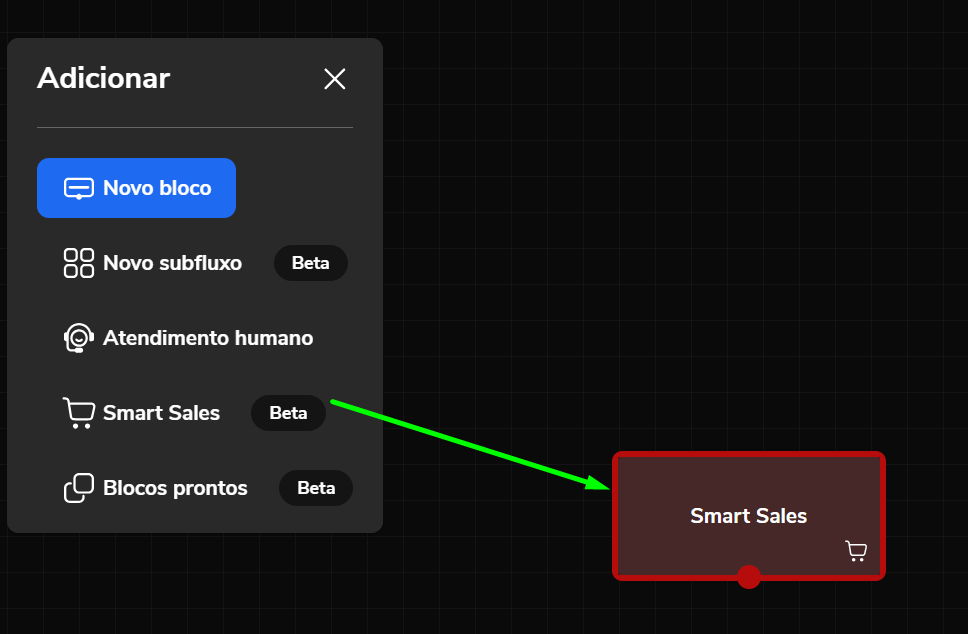Viewport: 968px width, 634px height.
Task: Add a Smart Sales item from menu
Action: coord(161,413)
